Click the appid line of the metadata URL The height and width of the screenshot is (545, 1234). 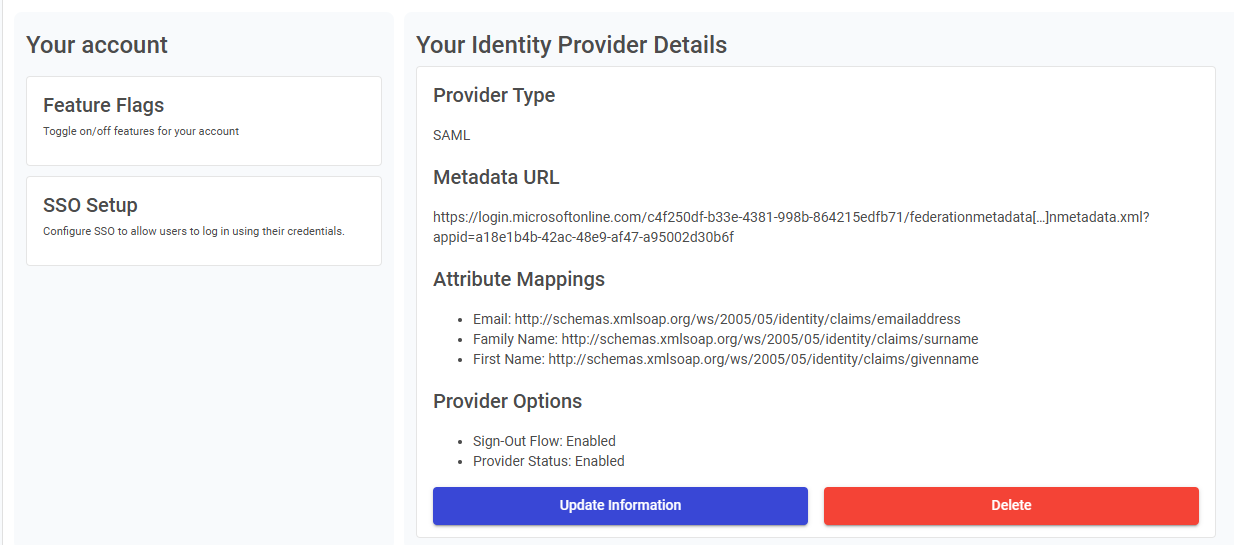click(583, 237)
